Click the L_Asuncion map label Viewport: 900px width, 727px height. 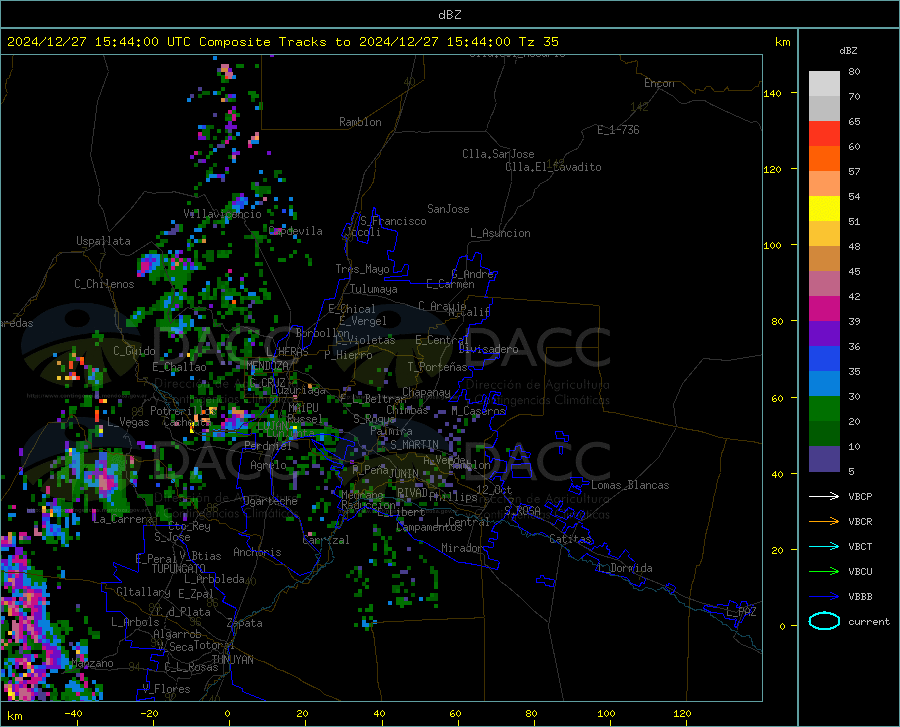pos(500,233)
